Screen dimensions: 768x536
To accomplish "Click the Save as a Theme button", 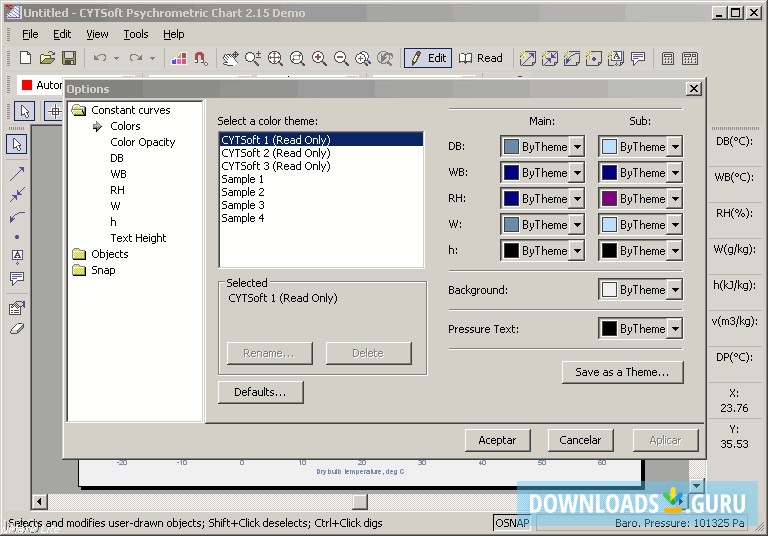I will [x=622, y=372].
